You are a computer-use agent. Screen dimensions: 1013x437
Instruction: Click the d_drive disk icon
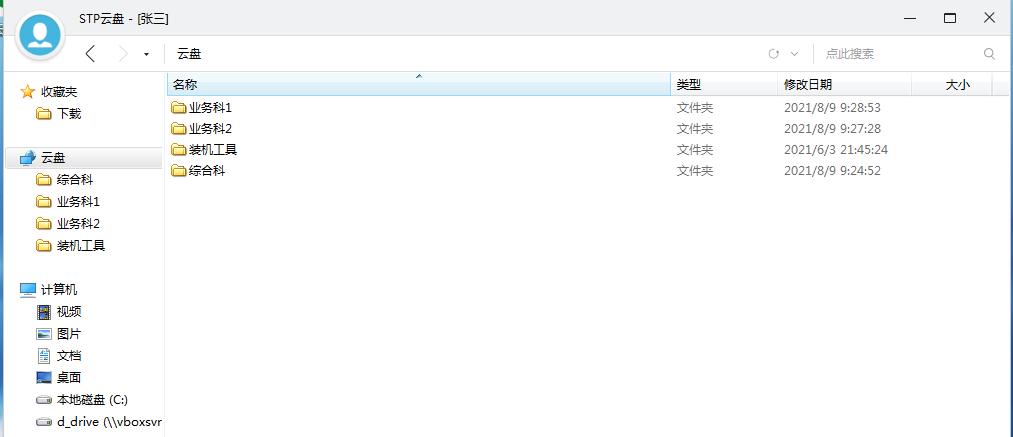tap(44, 422)
